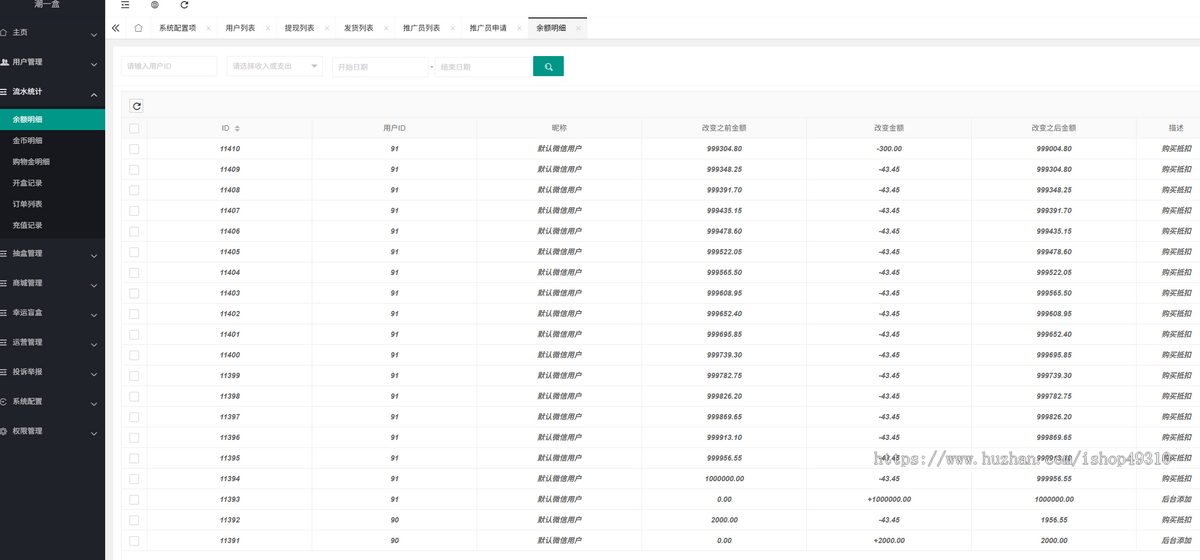The width and height of the screenshot is (1200, 560).
Task: Go to the home tab icon
Action: [138, 28]
